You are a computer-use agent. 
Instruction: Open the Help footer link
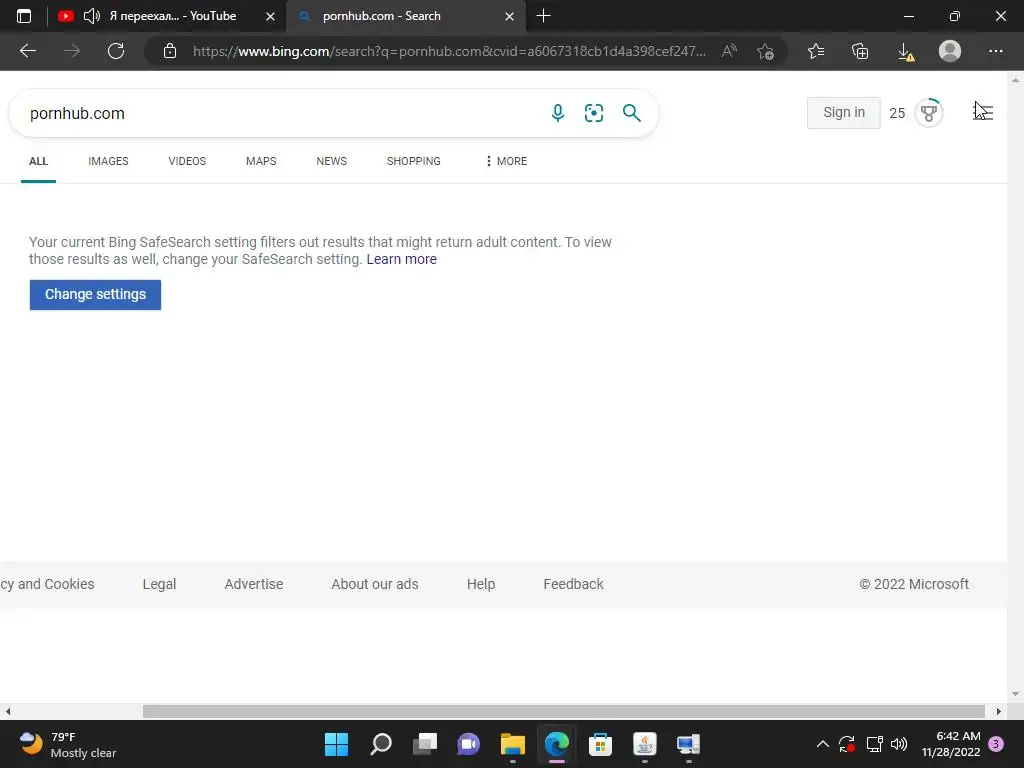(x=481, y=584)
